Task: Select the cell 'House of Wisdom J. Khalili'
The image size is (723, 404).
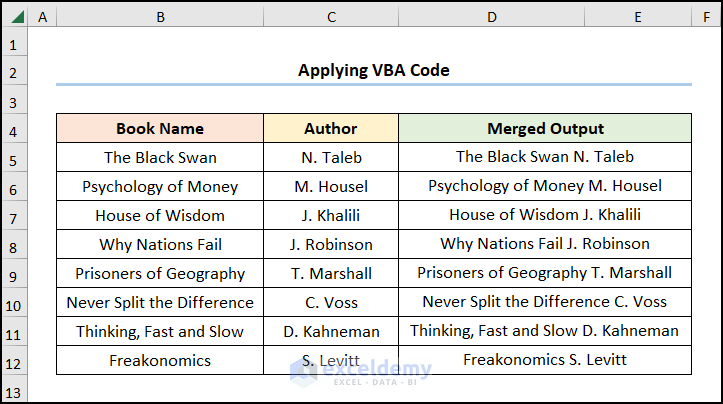Action: pos(545,216)
